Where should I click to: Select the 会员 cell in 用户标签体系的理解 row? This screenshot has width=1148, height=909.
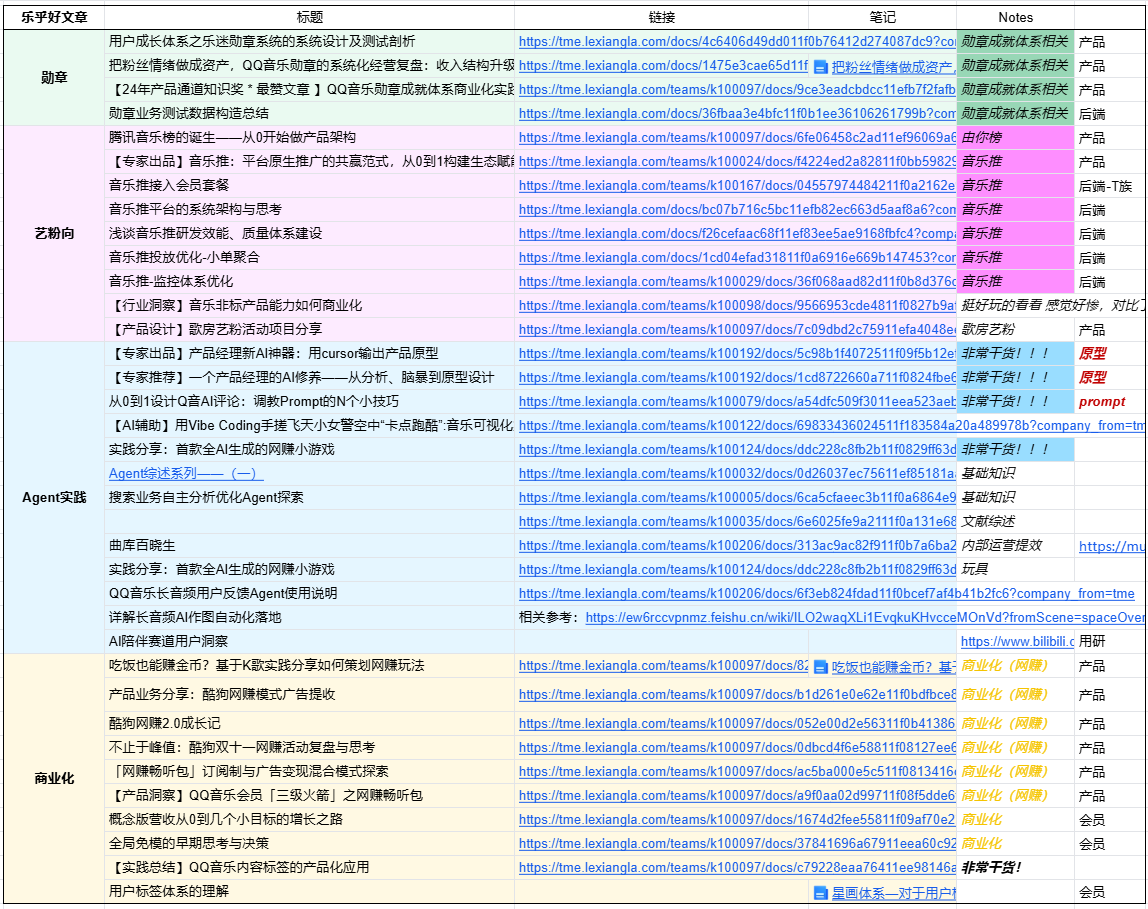(x=1109, y=892)
